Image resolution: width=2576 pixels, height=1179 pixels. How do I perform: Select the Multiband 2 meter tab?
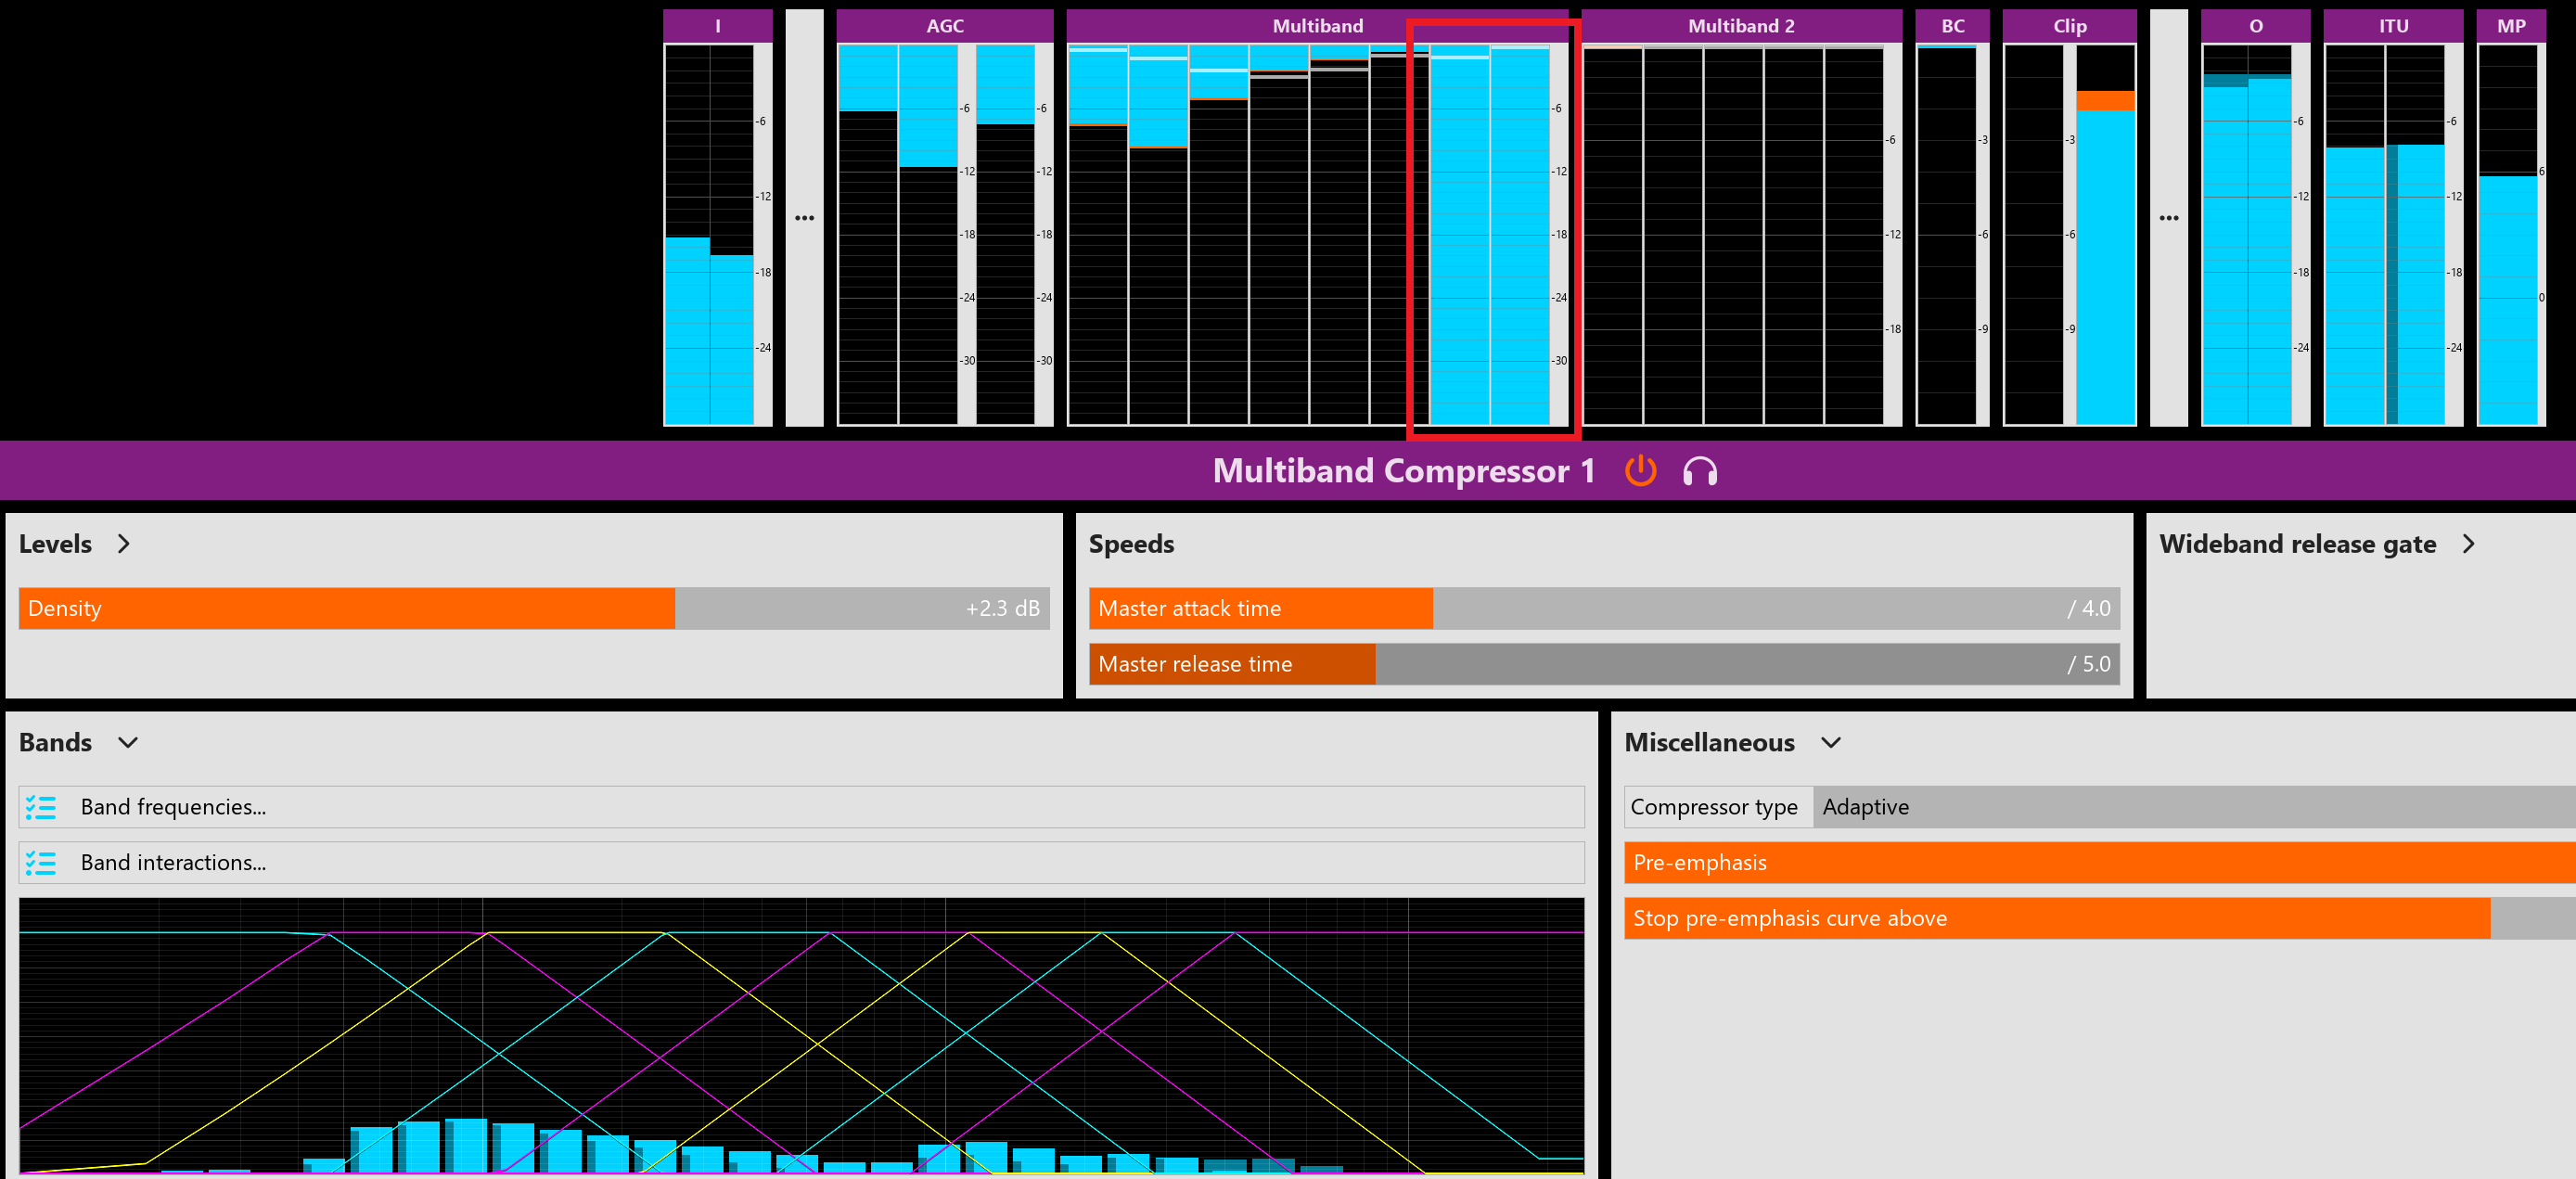coord(1740,26)
